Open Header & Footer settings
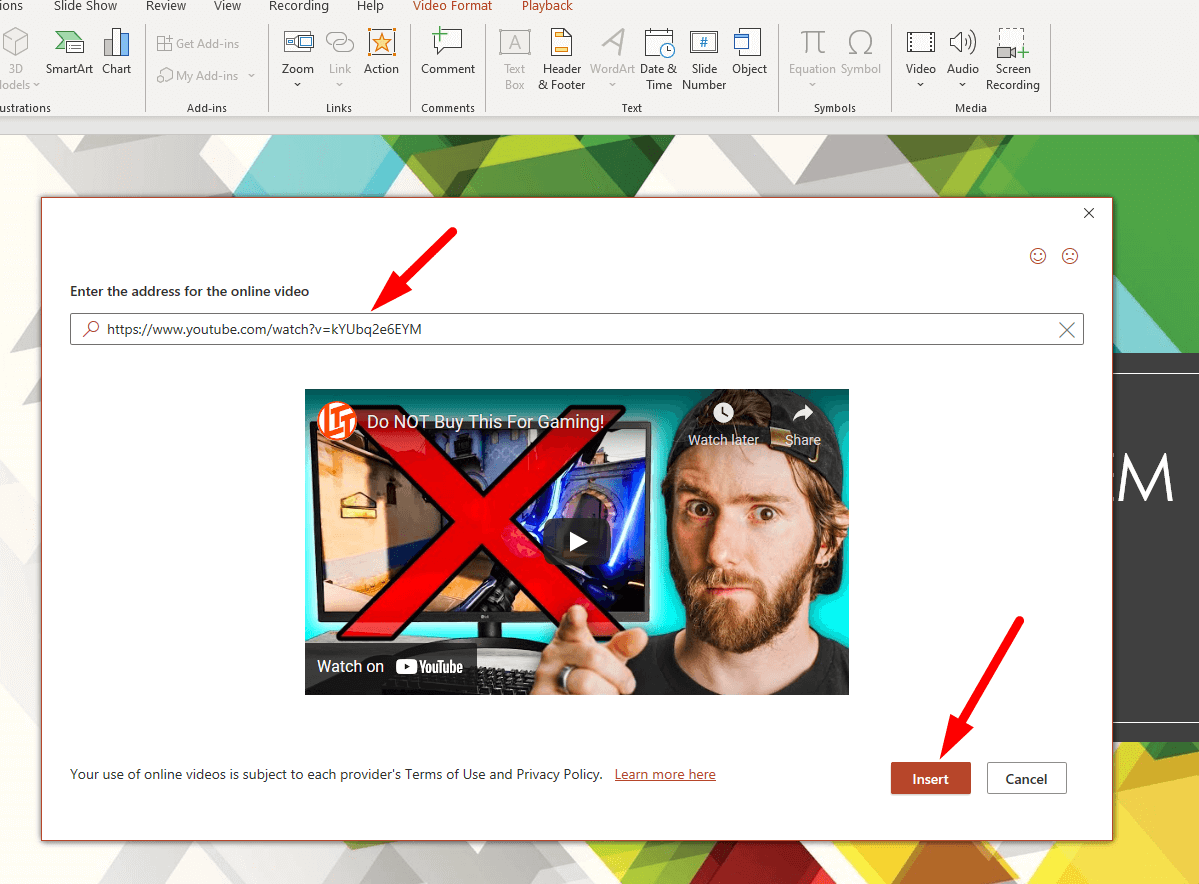1199x884 pixels. tap(561, 59)
